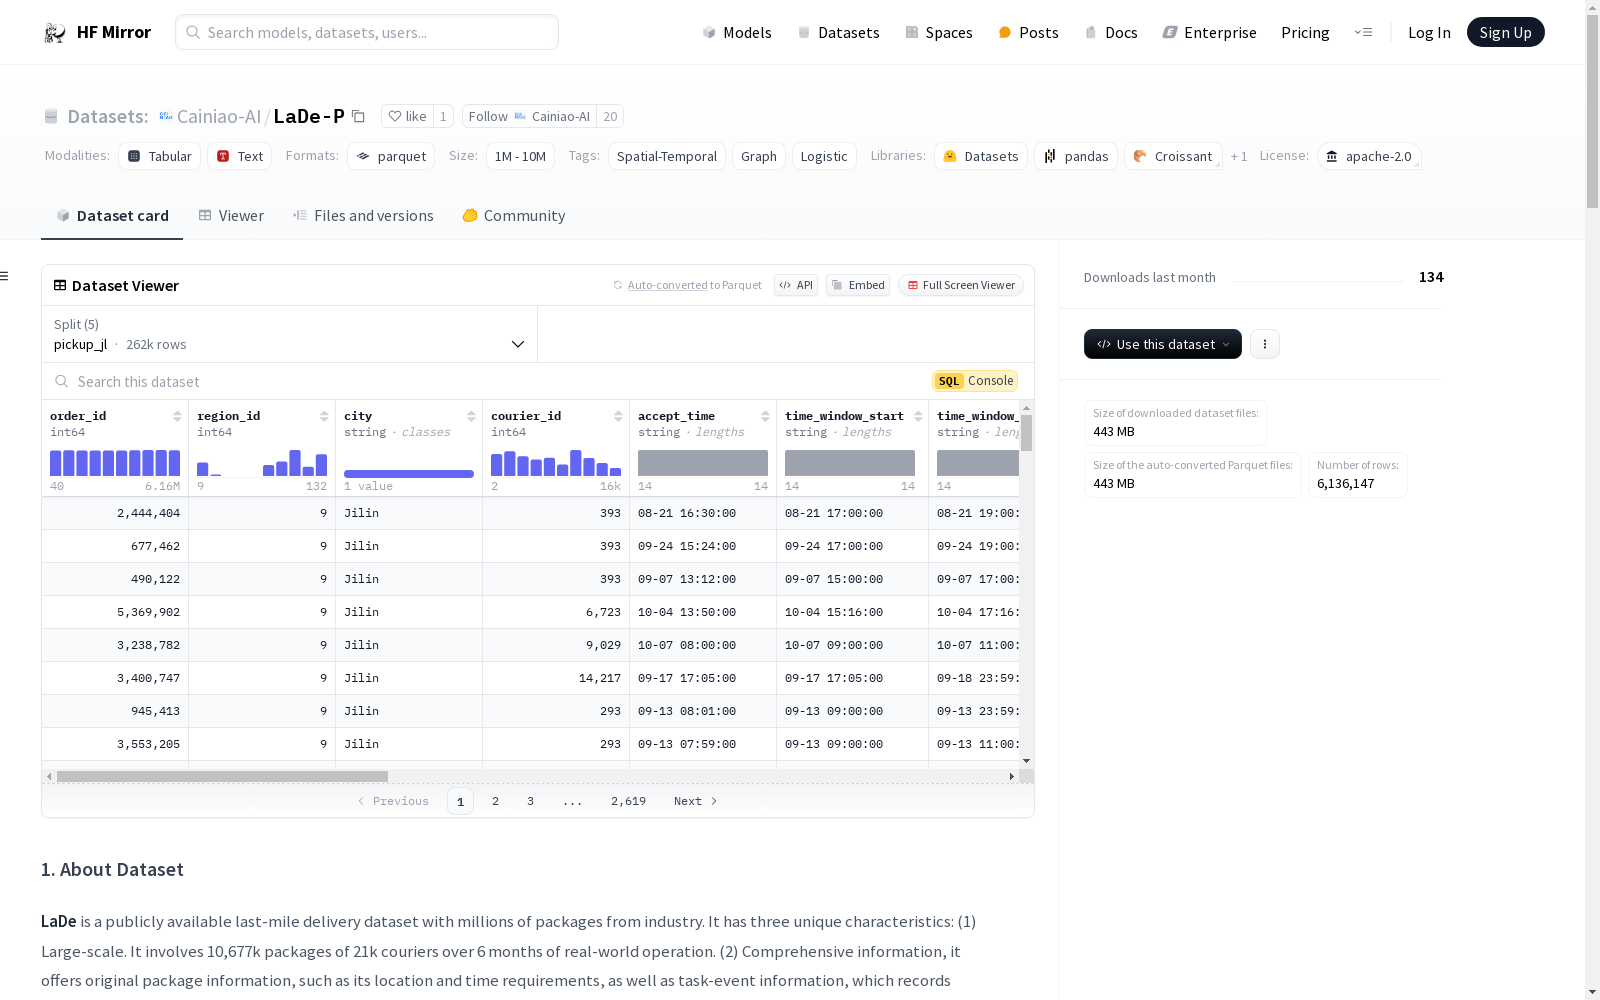The height and width of the screenshot is (1000, 1600).
Task: Go to Spaces in navigation
Action: pos(939,33)
